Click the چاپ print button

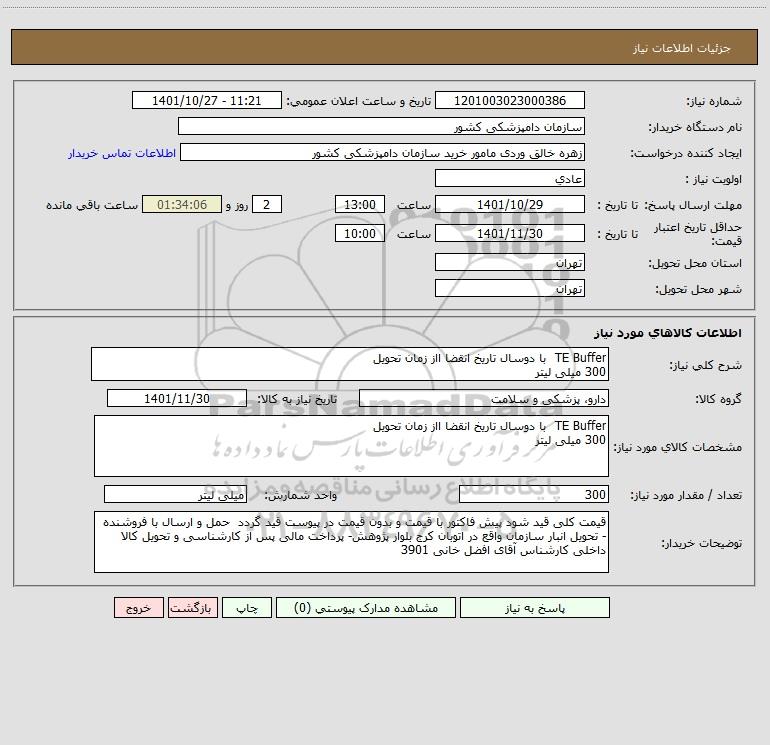click(247, 607)
